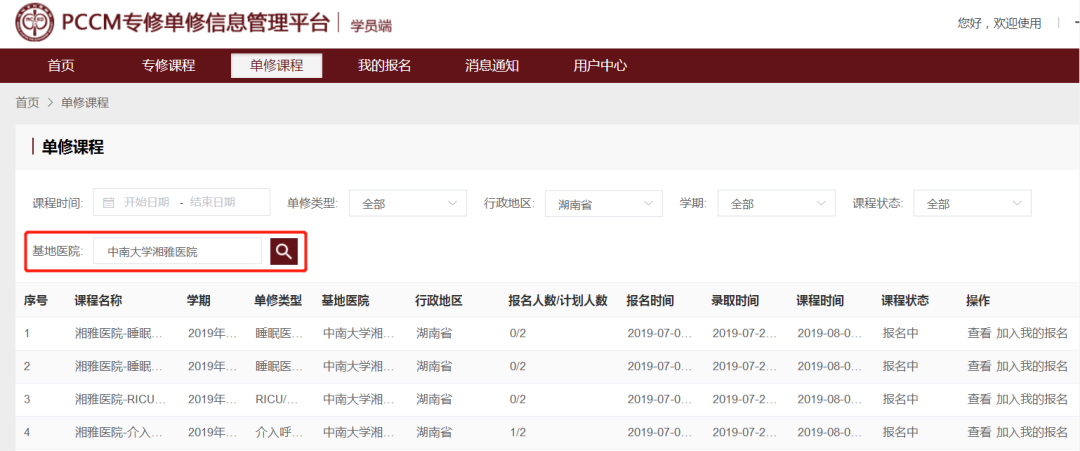
Task: Click the 首页 breadcrumb link
Action: click(28, 103)
